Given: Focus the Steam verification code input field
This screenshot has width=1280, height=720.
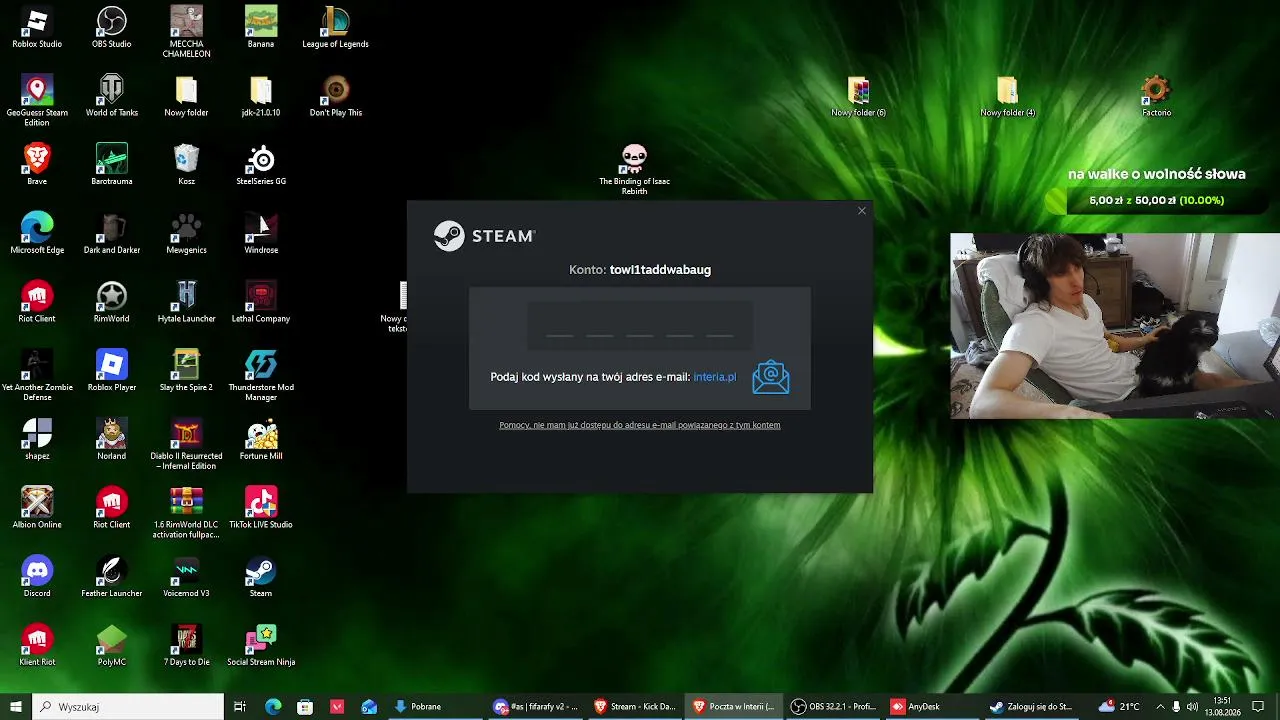Looking at the screenshot, I should click(x=640, y=325).
